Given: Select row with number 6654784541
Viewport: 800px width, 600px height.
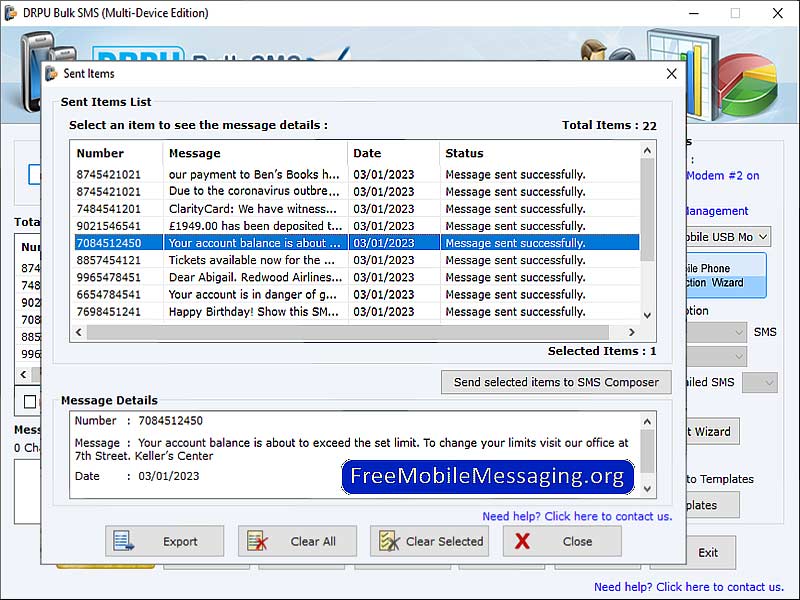Looking at the screenshot, I should [357, 294].
